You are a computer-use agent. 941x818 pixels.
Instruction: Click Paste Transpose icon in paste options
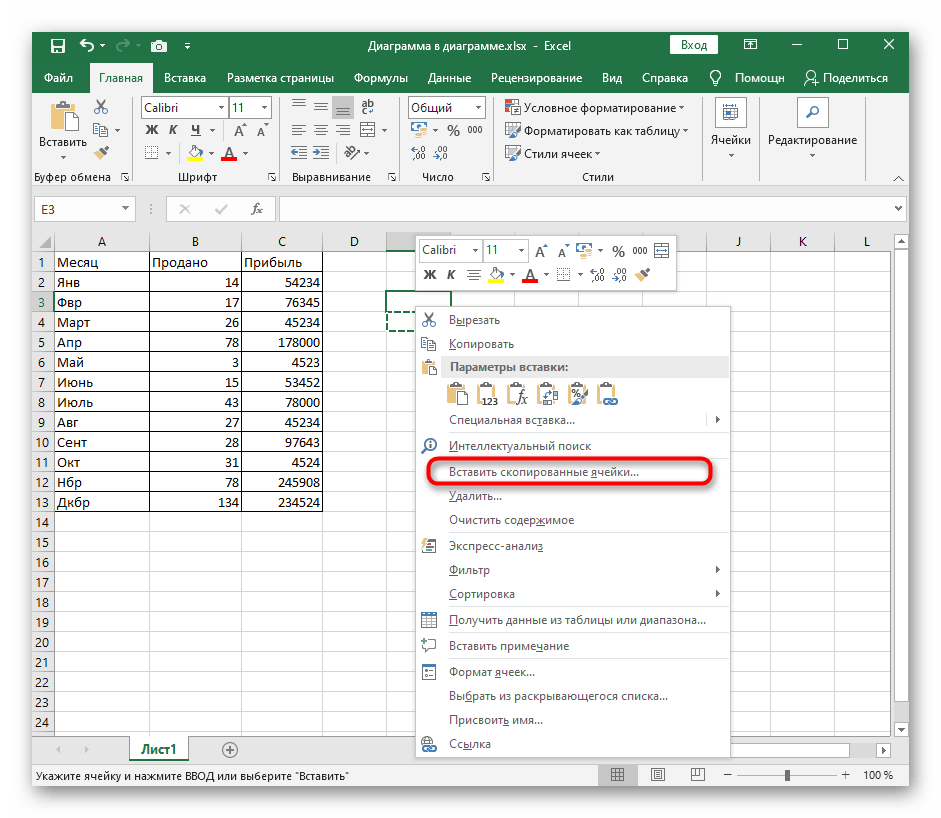(547, 394)
